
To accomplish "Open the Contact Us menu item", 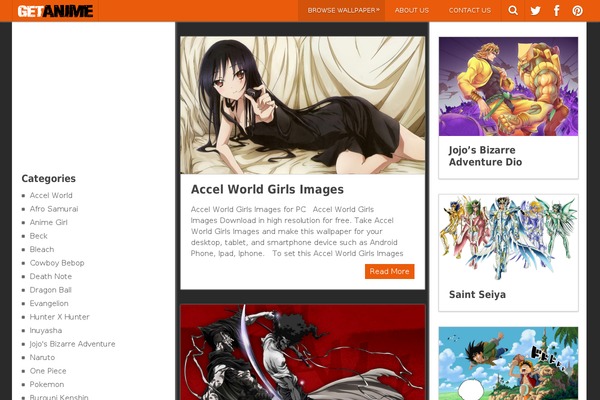I will pyautogui.click(x=470, y=10).
